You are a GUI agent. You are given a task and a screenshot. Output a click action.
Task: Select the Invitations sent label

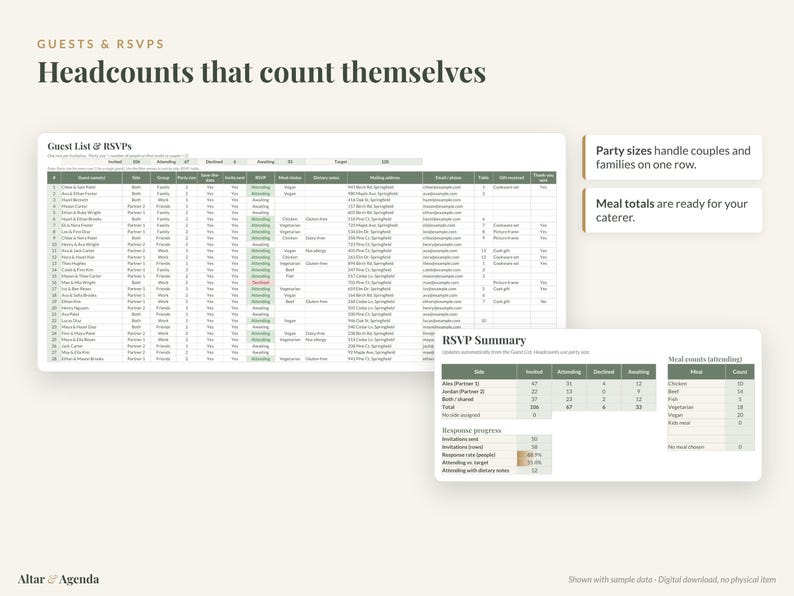pos(460,439)
